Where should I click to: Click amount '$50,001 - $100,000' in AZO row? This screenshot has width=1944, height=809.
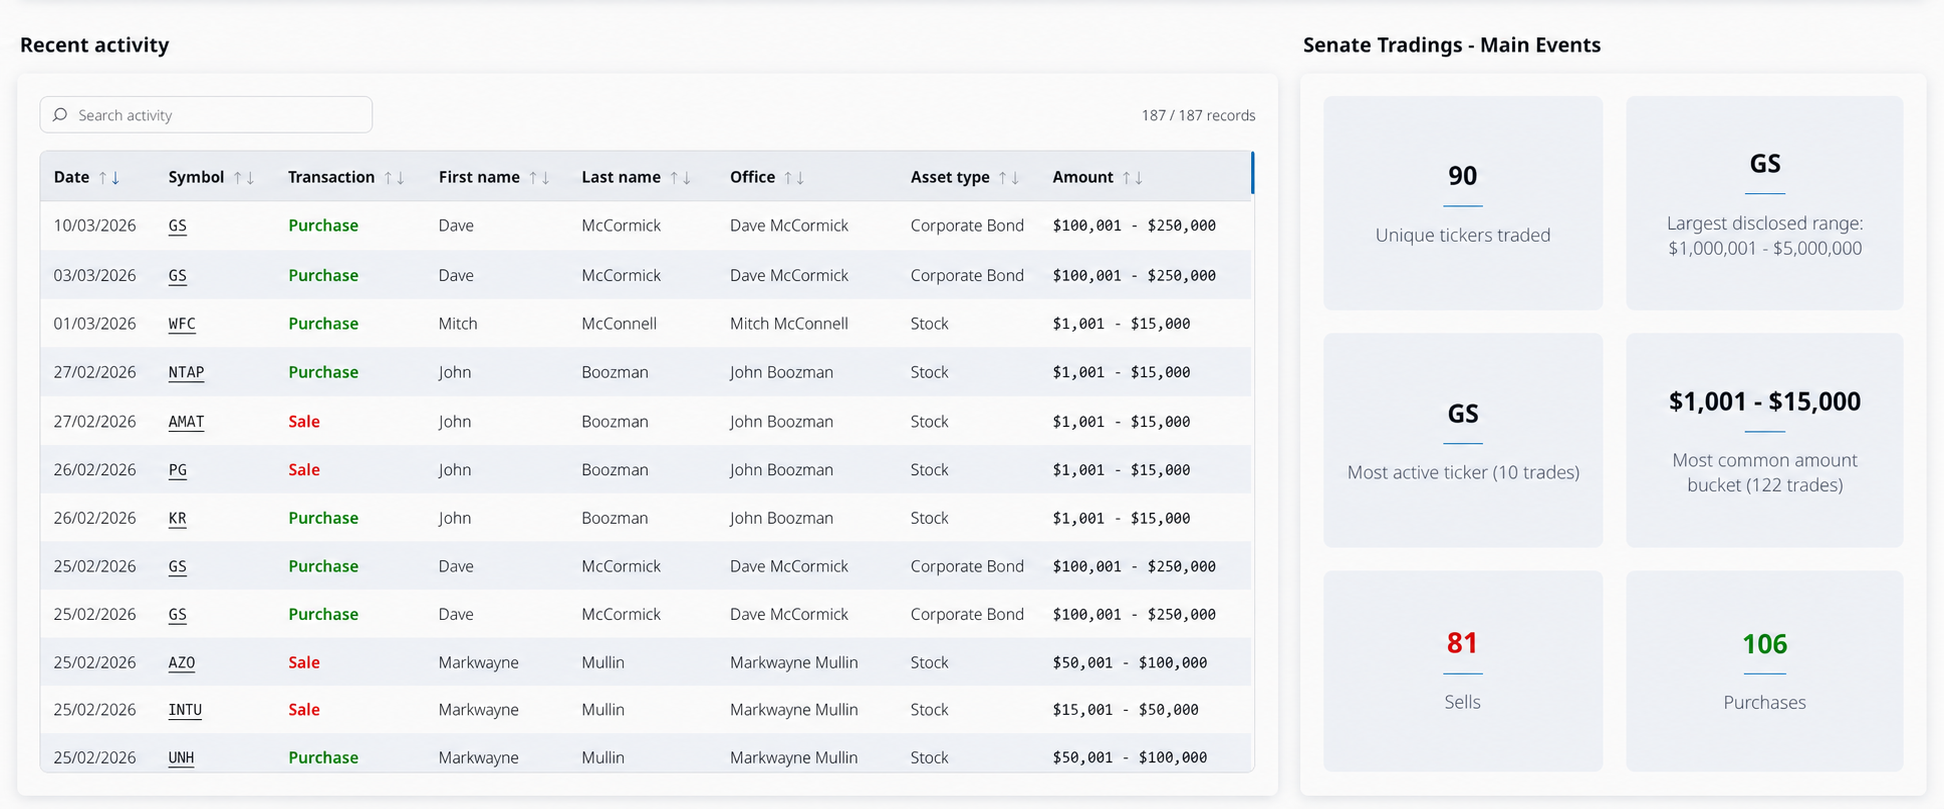1130,662
